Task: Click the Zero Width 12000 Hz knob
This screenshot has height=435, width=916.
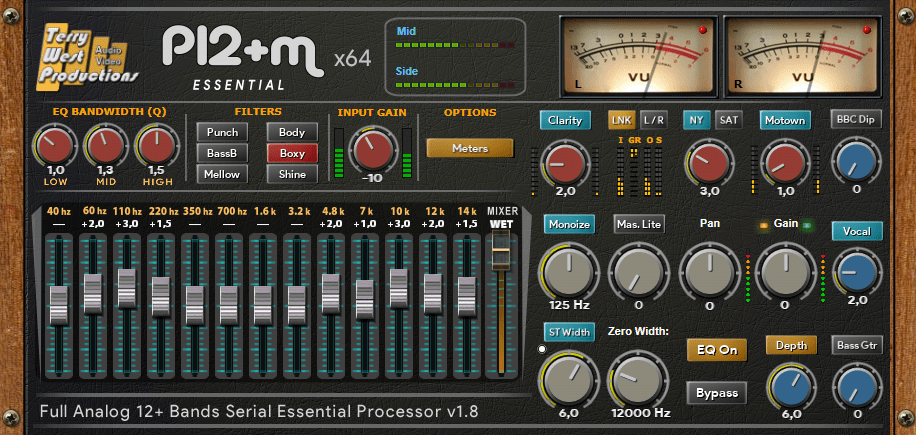Action: pyautogui.click(x=639, y=379)
